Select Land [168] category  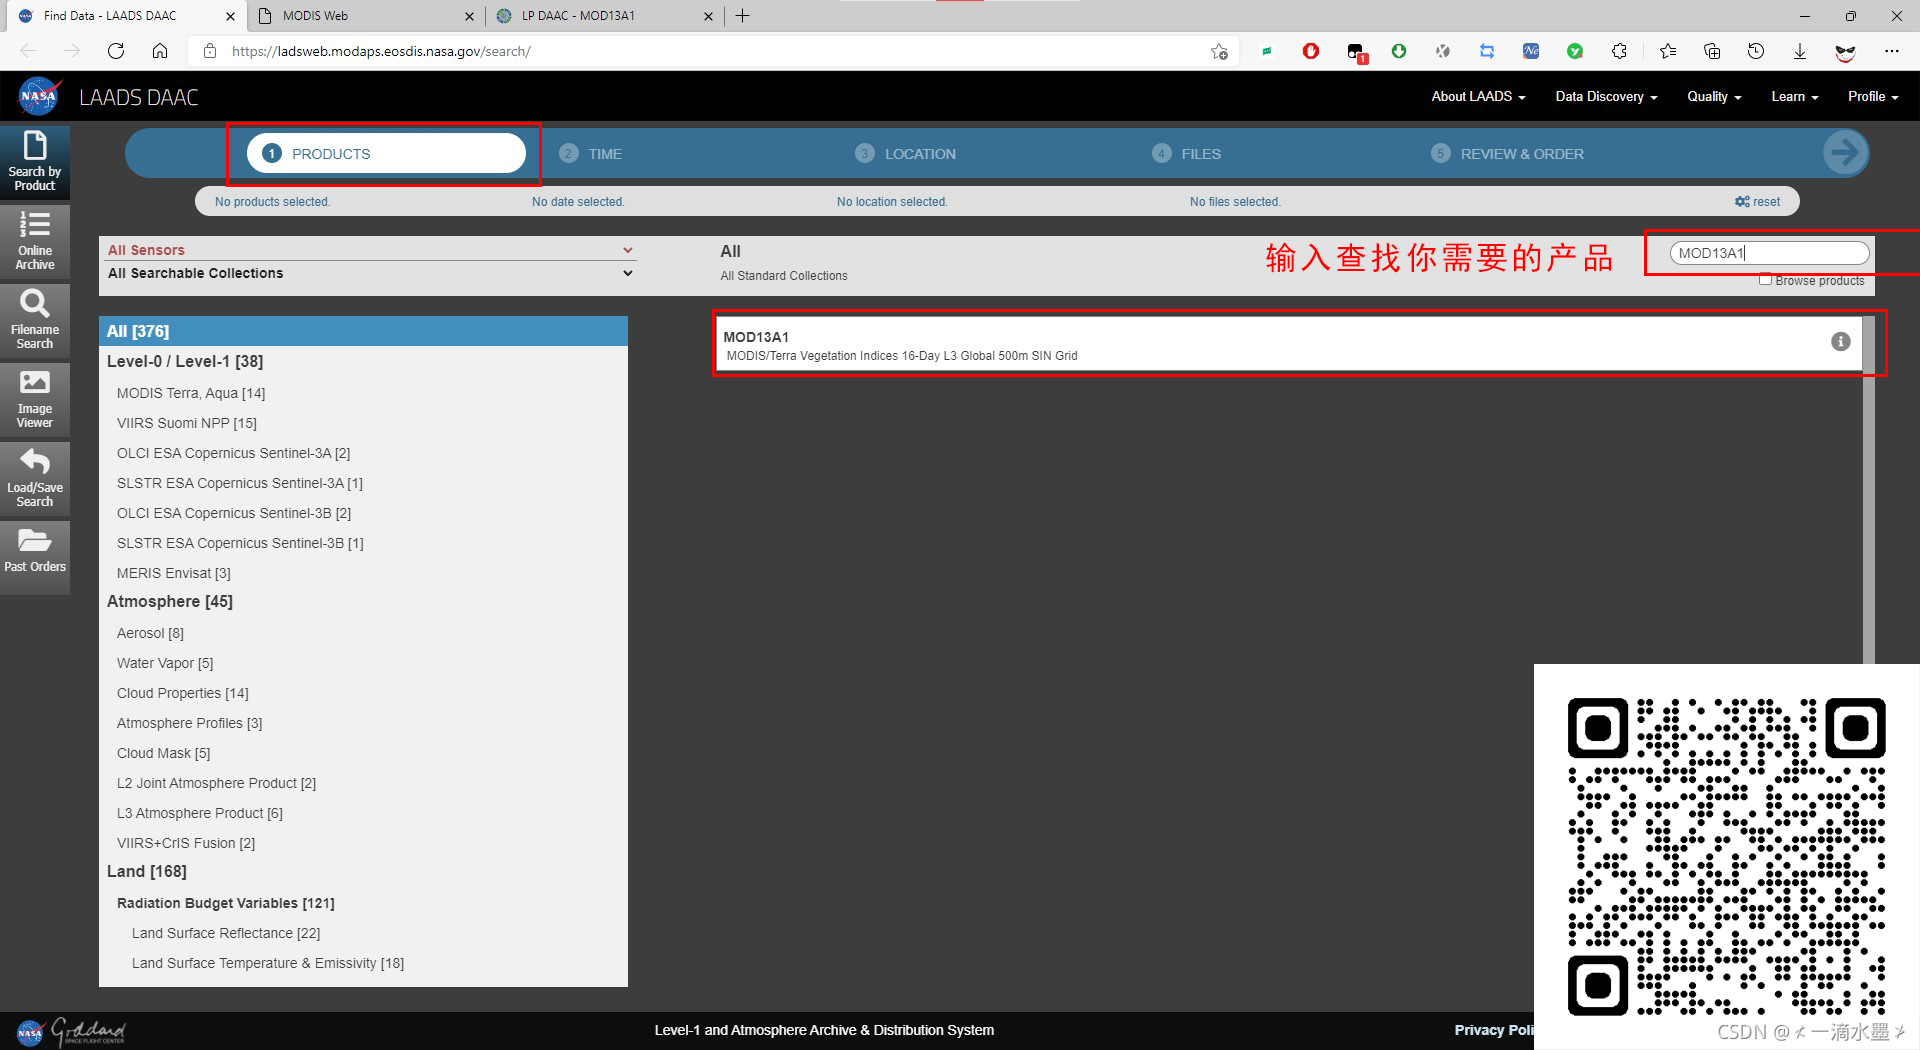point(147,872)
